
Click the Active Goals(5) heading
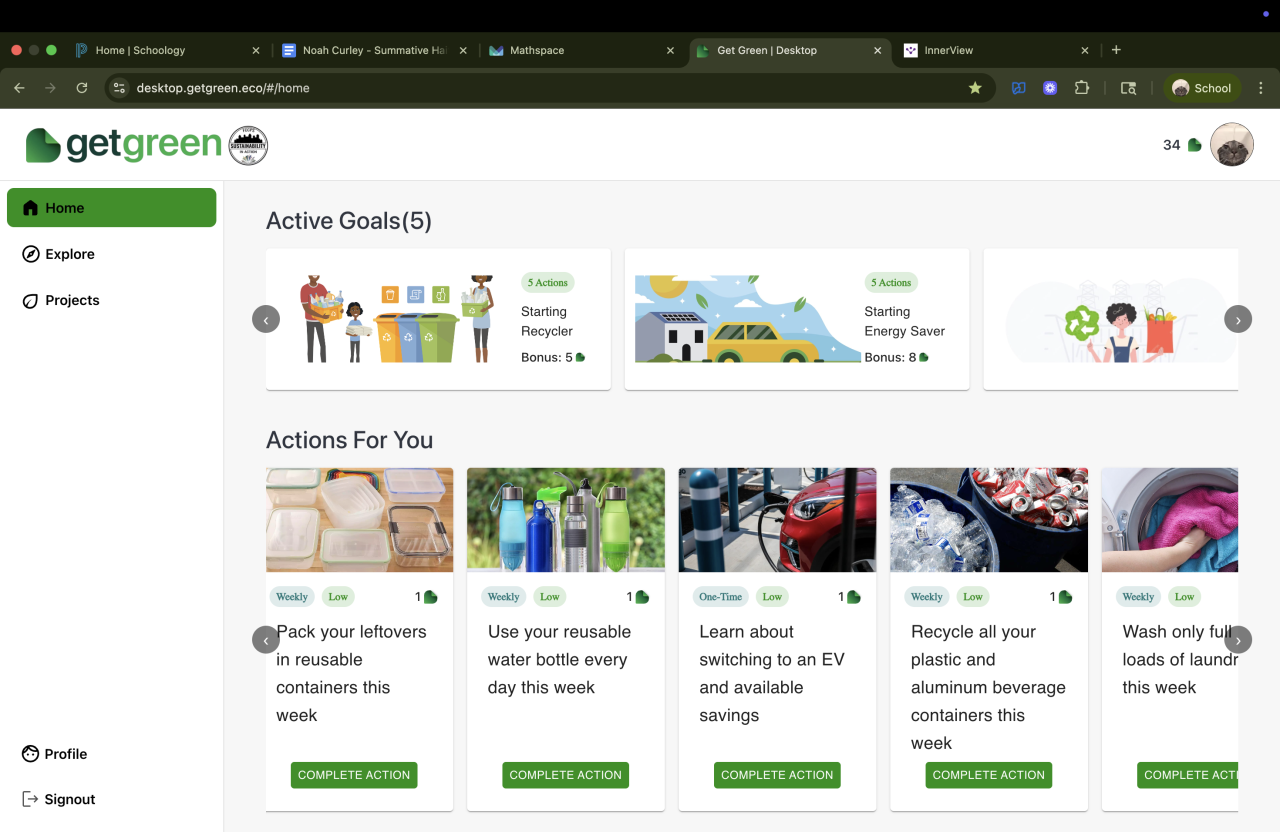[349, 221]
